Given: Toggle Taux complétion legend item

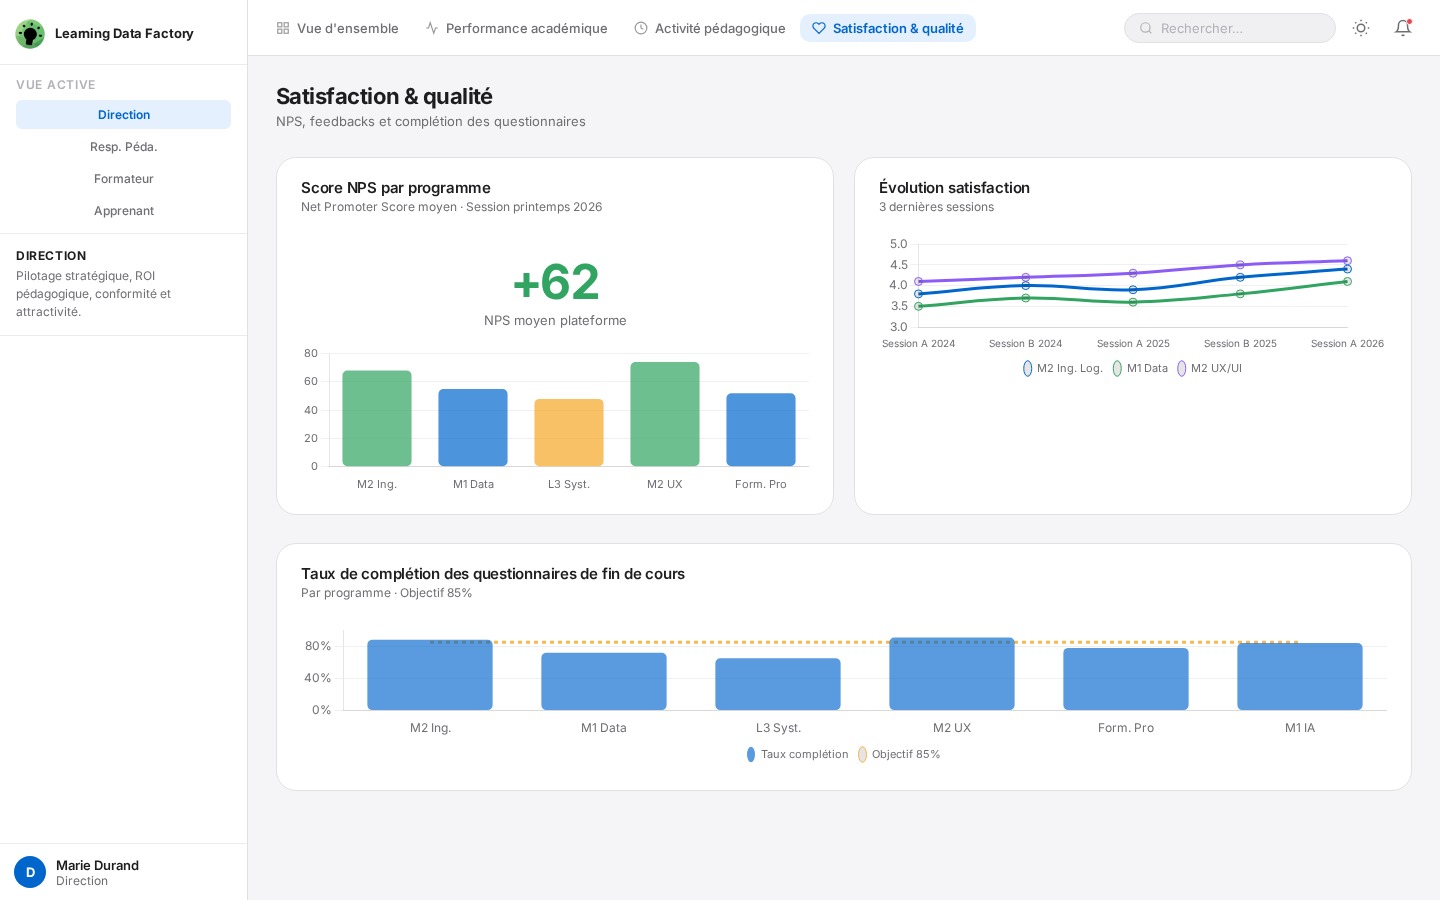Looking at the screenshot, I should [x=797, y=754].
